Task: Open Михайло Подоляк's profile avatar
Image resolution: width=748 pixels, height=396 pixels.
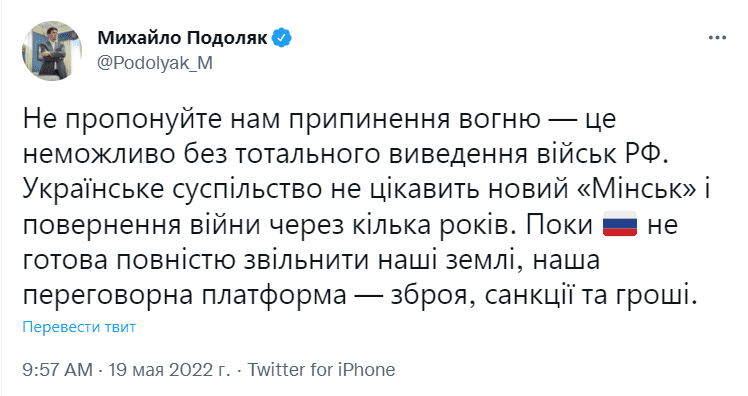Action: [52, 51]
